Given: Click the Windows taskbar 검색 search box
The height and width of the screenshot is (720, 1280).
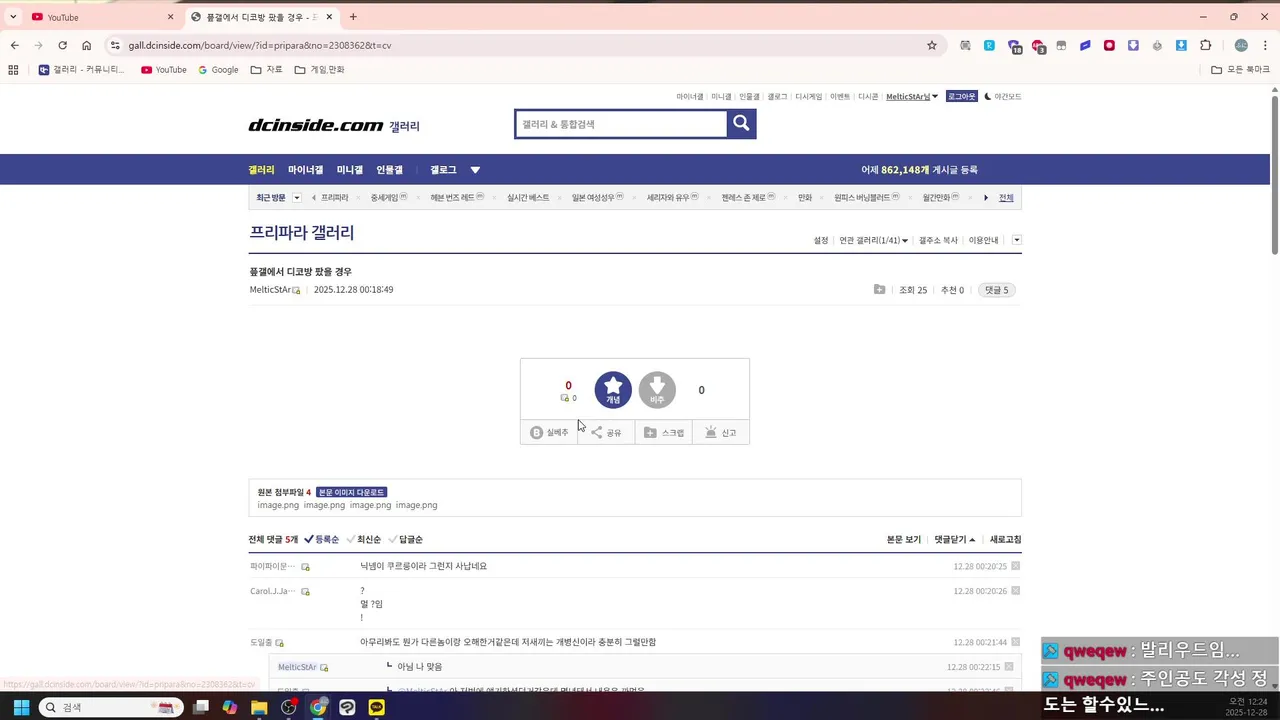Looking at the screenshot, I should (x=110, y=707).
